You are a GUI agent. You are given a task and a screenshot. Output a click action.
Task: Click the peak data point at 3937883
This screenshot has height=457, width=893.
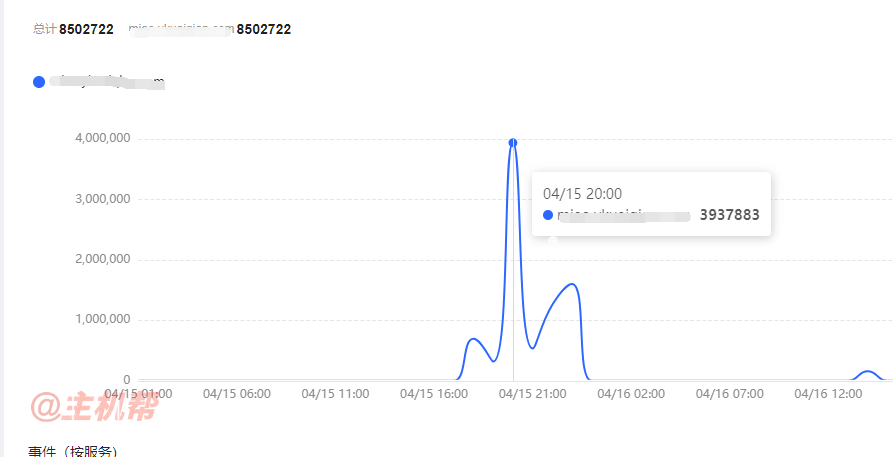[x=513, y=142]
